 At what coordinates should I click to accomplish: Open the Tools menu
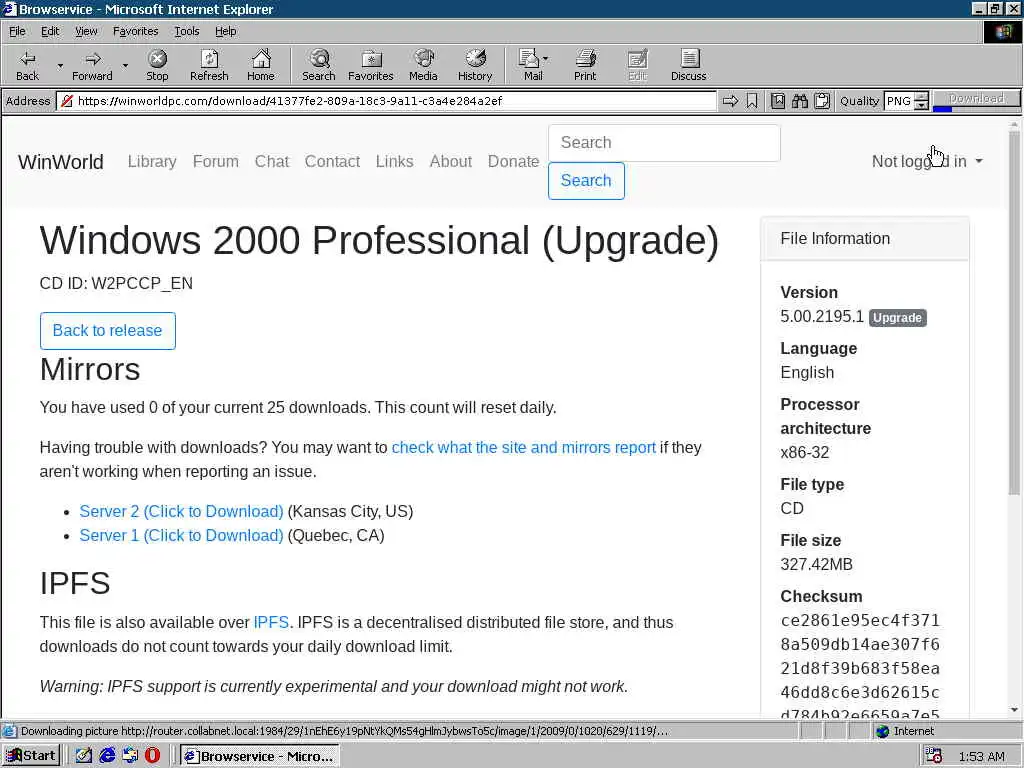tap(186, 31)
